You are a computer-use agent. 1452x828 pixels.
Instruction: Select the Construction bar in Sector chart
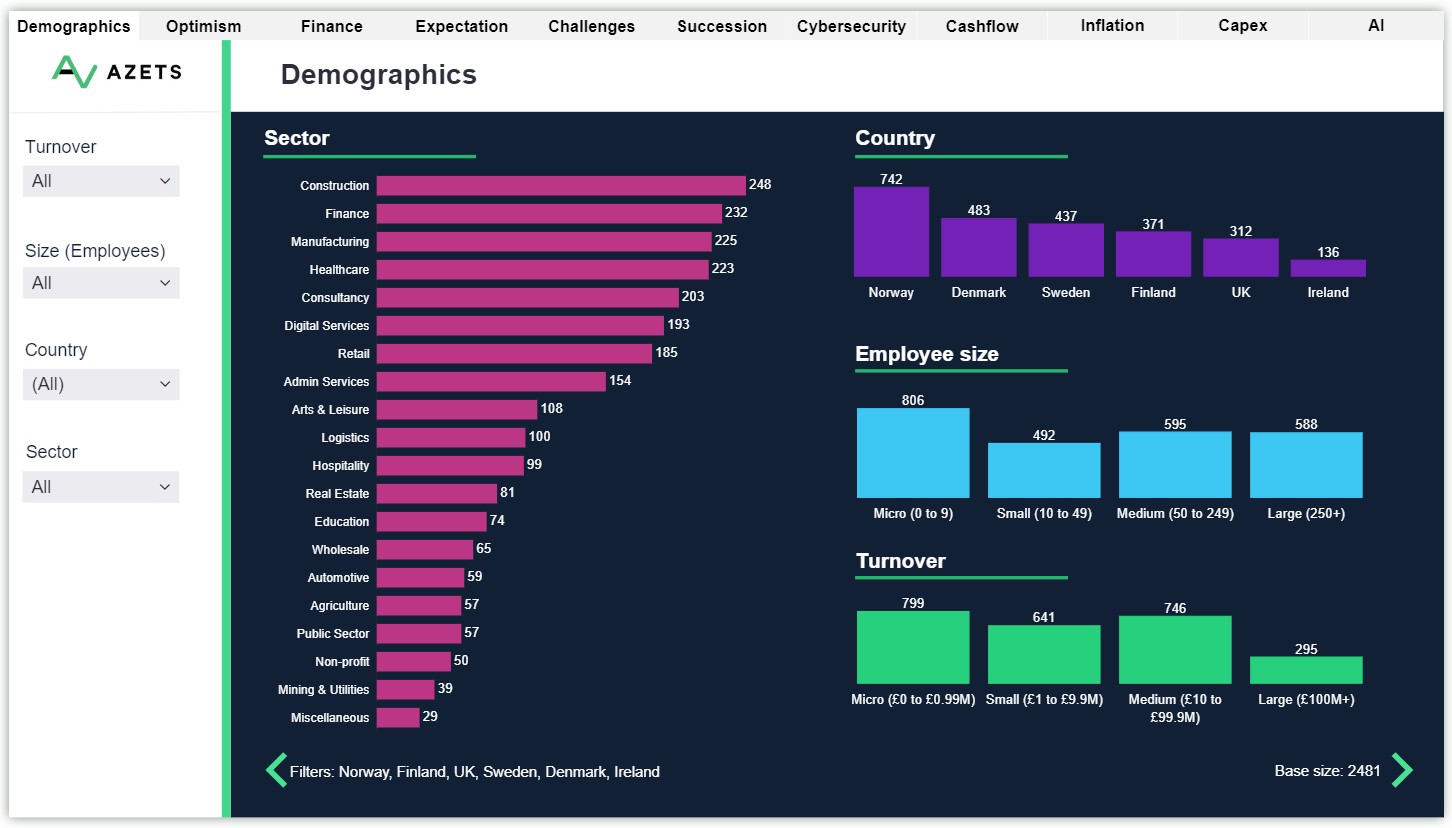[x=561, y=186]
